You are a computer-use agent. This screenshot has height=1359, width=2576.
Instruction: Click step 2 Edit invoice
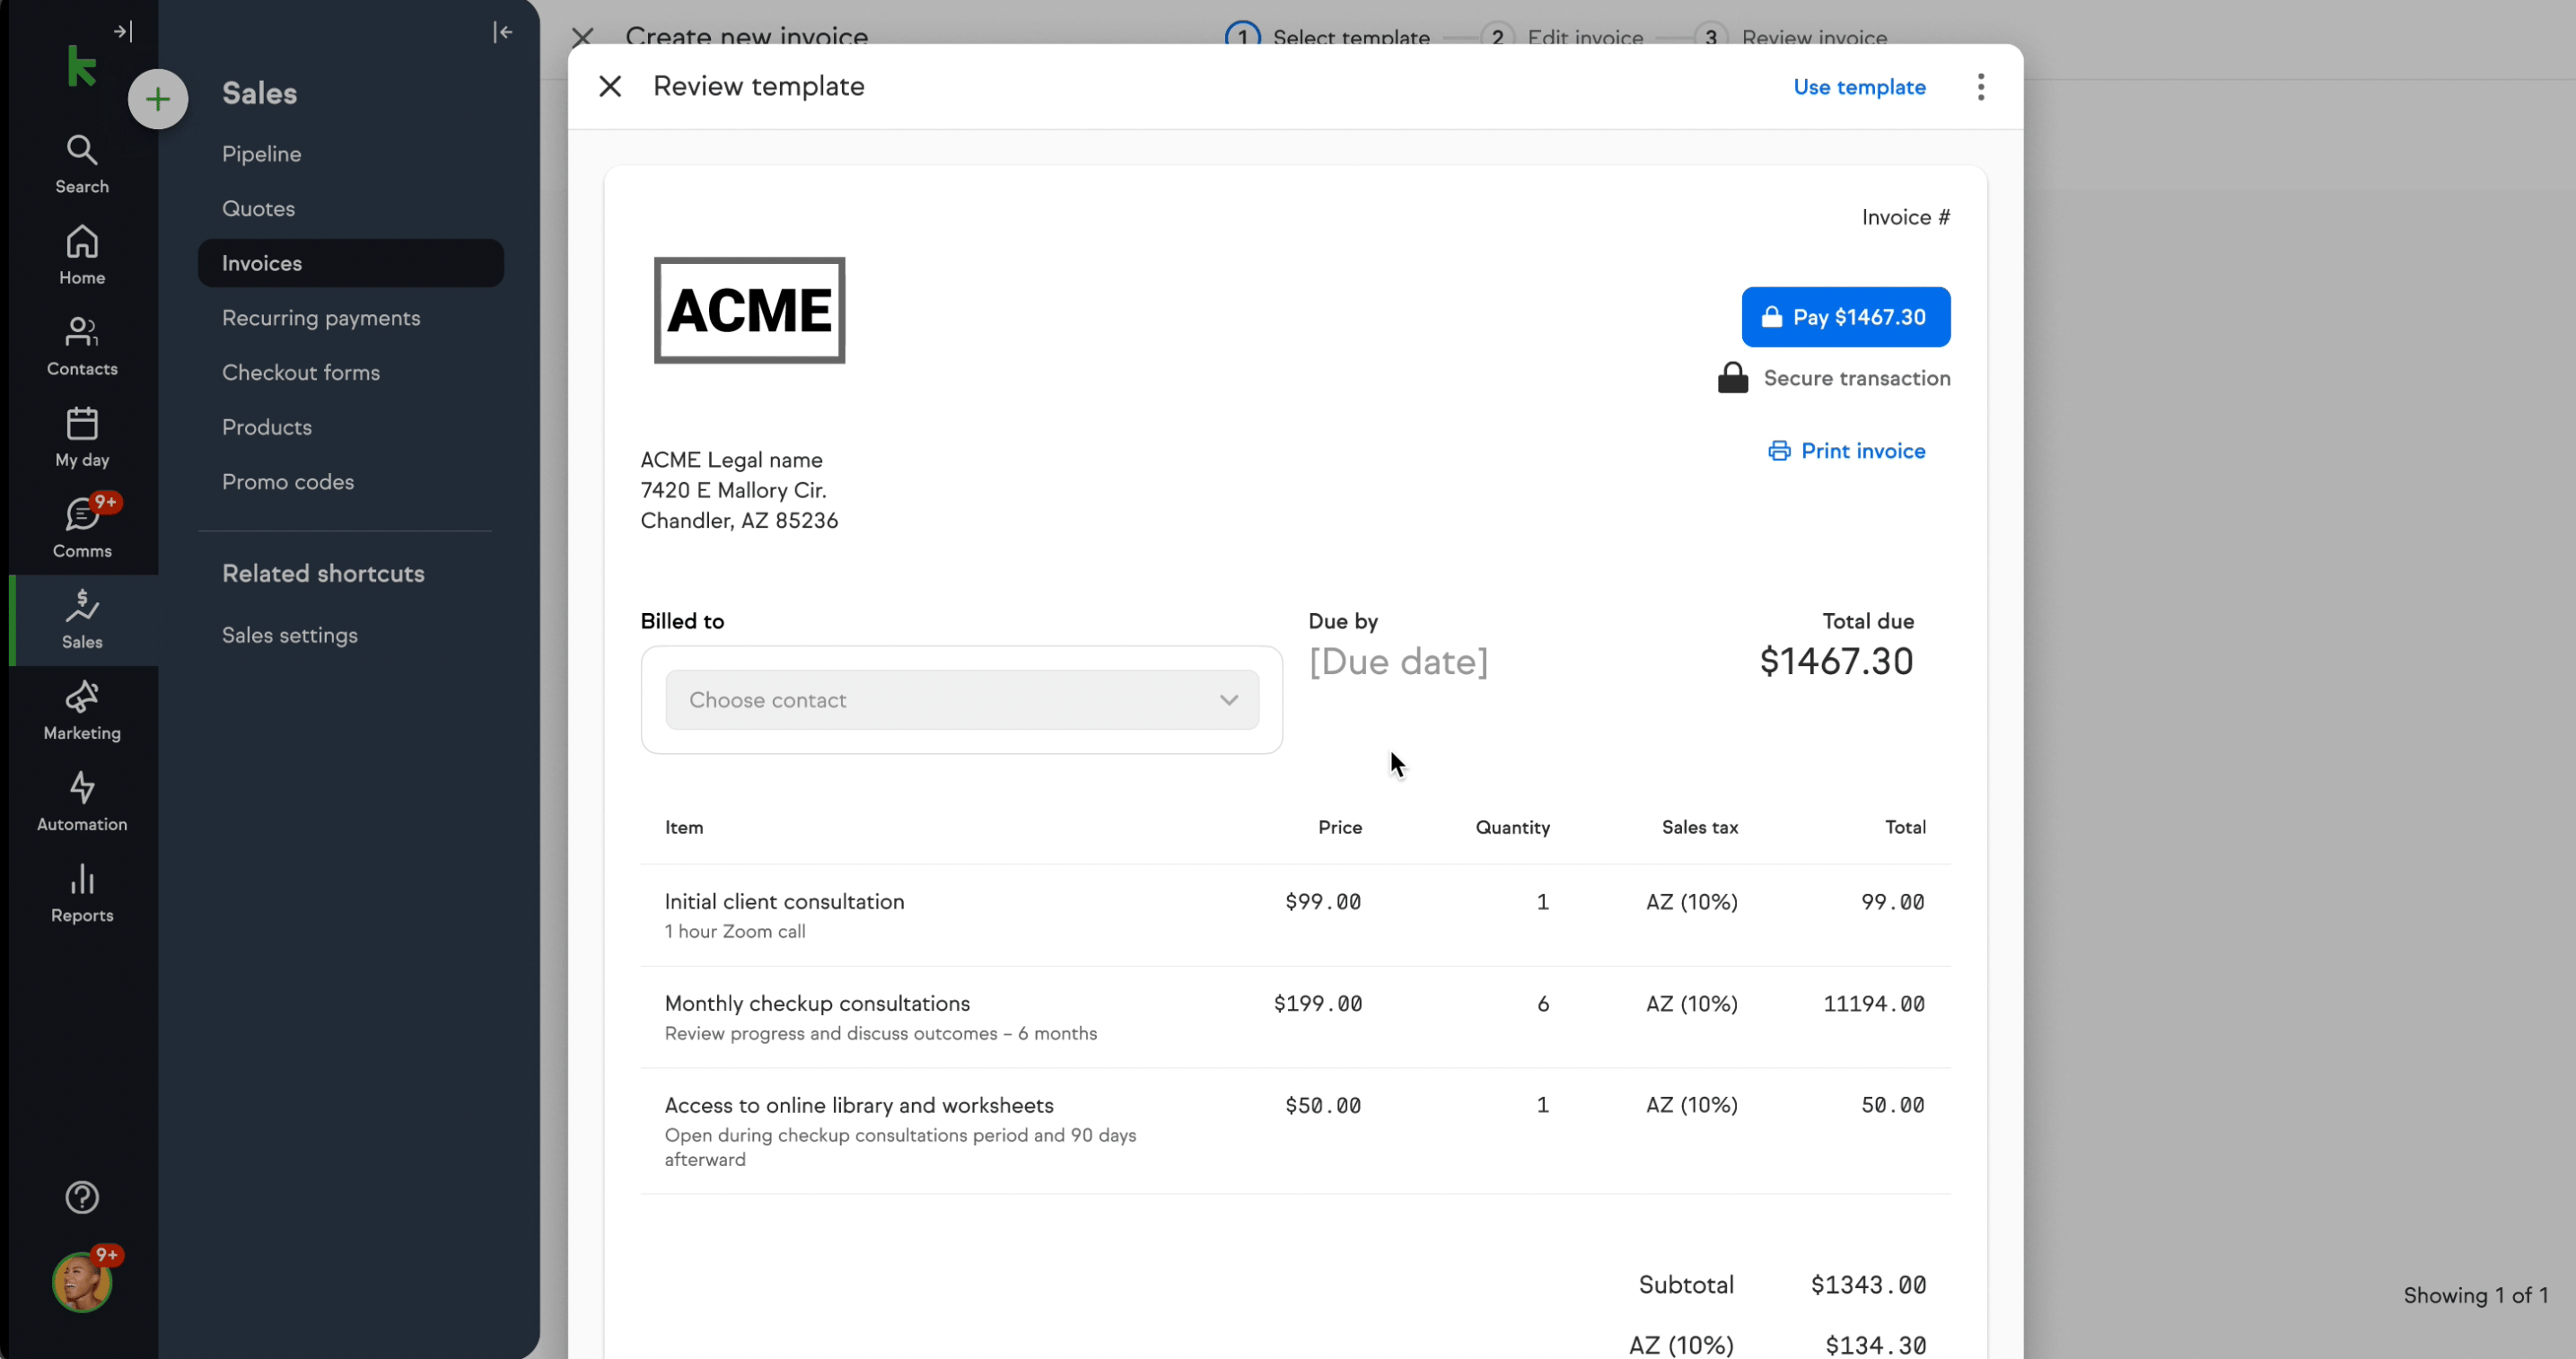pos(1562,37)
